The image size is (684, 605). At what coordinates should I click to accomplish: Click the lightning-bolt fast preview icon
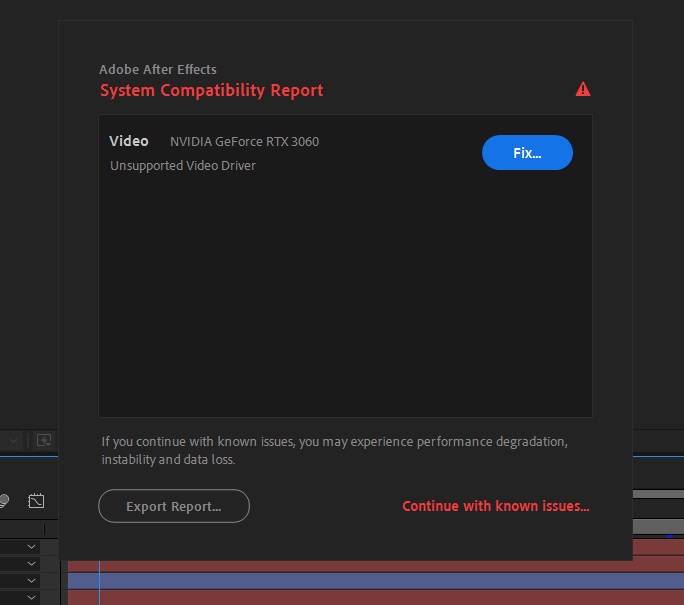(44, 441)
